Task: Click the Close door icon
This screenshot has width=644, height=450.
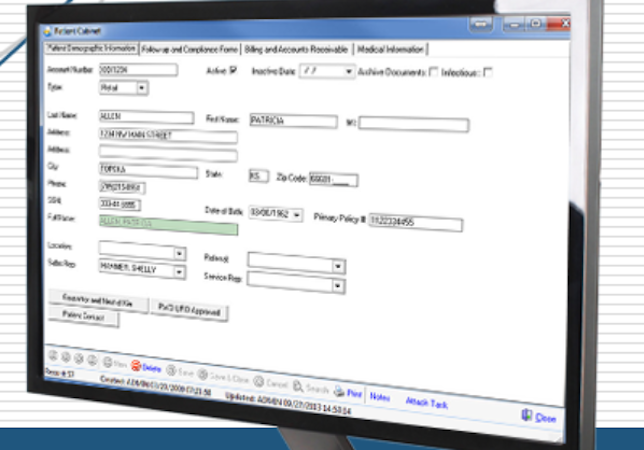Action: pos(527,415)
